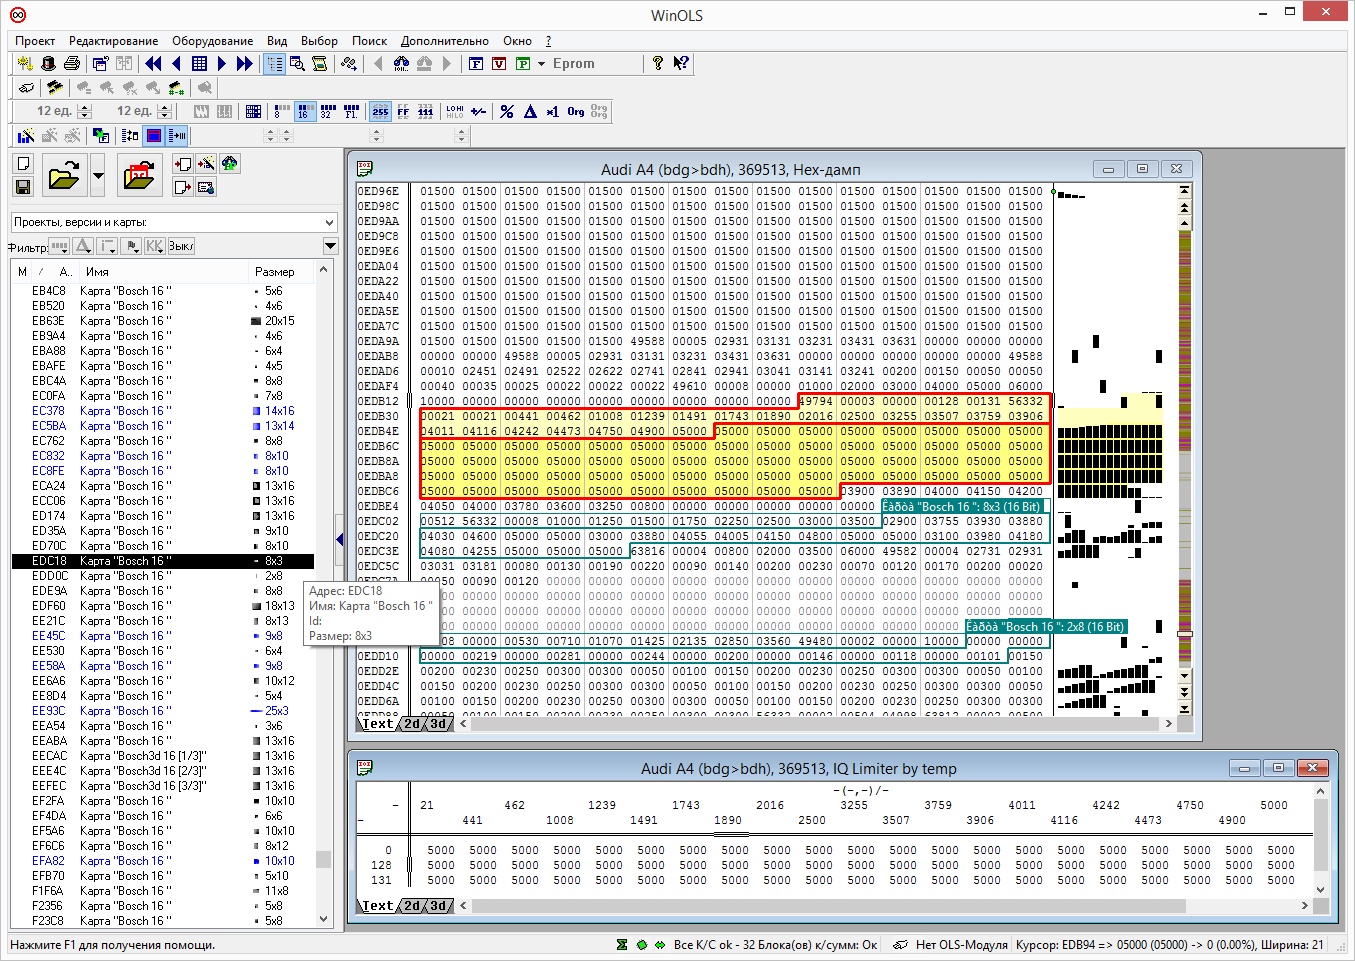Screen dimensions: 1355x961
Task: Toggle signed +/- values display
Action: [479, 111]
